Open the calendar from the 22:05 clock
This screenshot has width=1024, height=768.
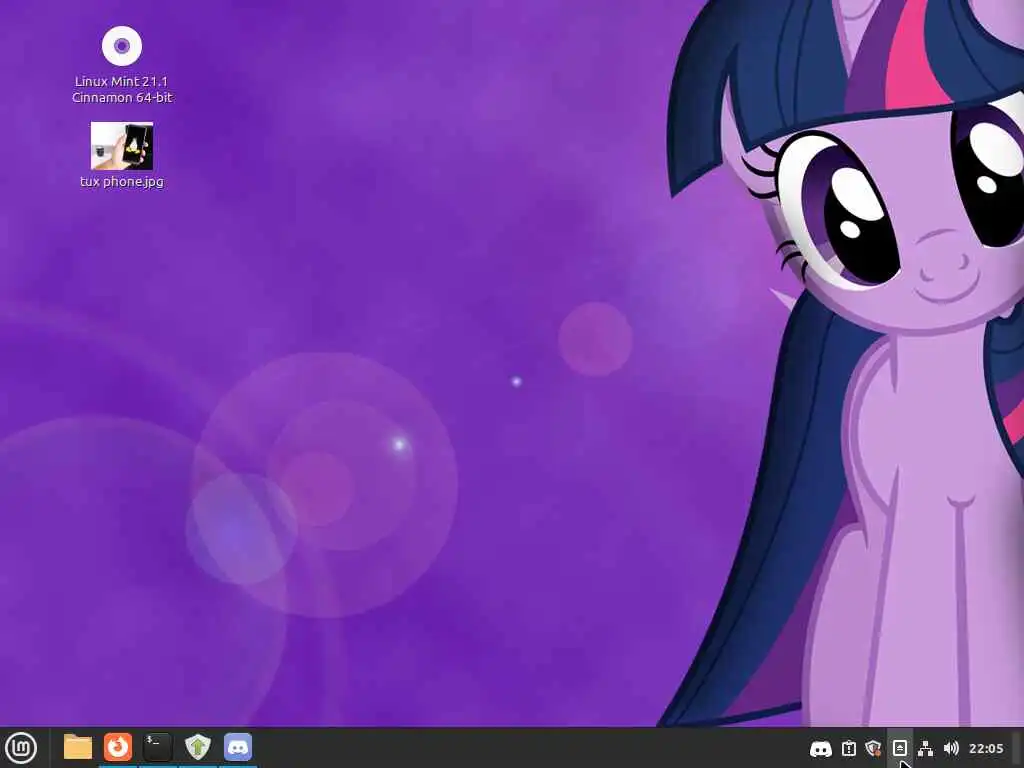[985, 748]
